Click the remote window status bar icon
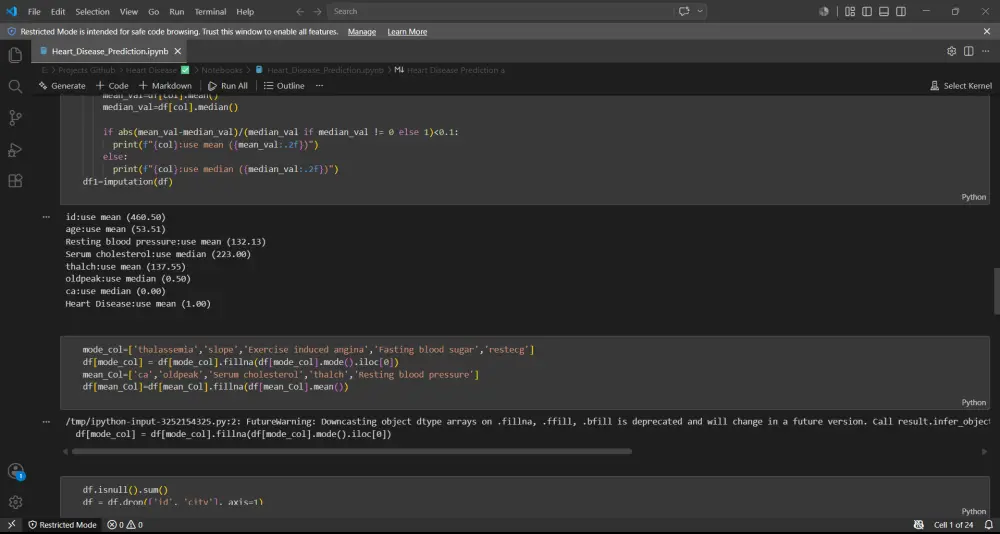The height and width of the screenshot is (534, 1000). 11,524
